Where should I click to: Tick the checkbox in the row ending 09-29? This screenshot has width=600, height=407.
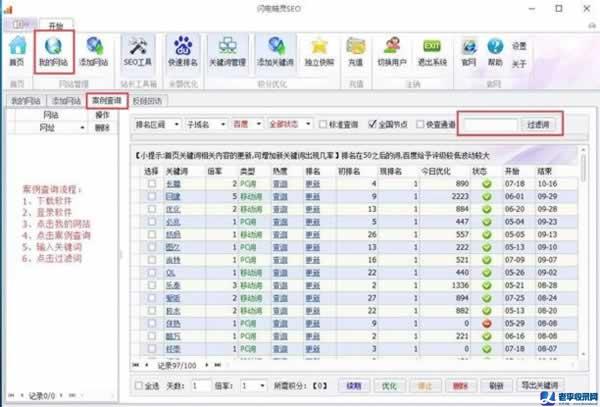coord(152,196)
